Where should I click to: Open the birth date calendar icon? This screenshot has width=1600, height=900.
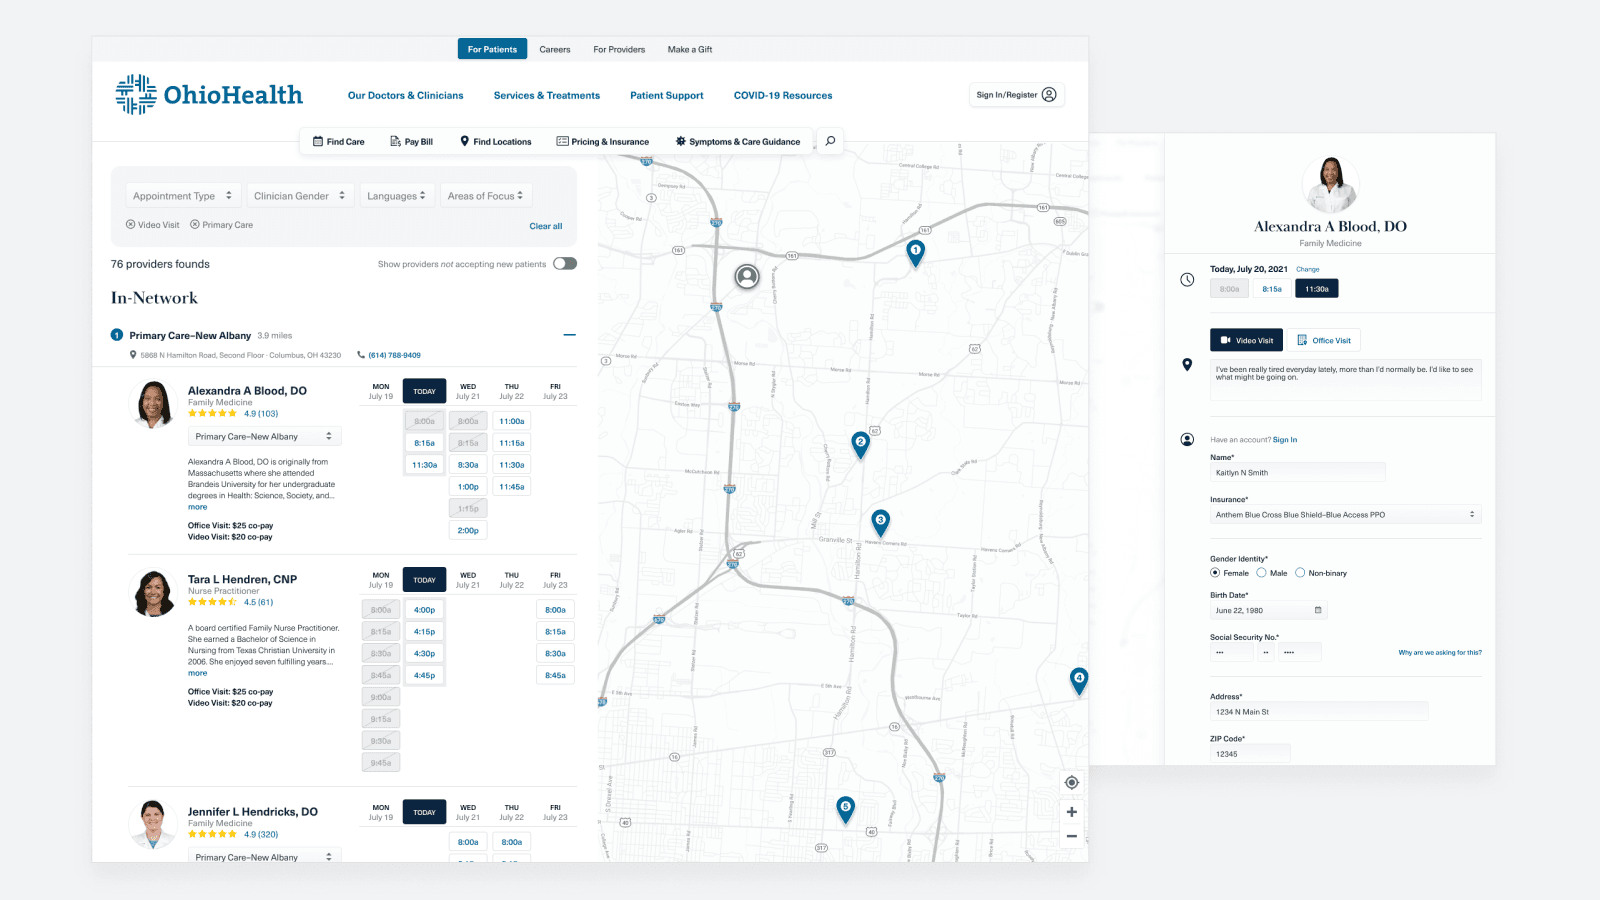tap(1317, 610)
